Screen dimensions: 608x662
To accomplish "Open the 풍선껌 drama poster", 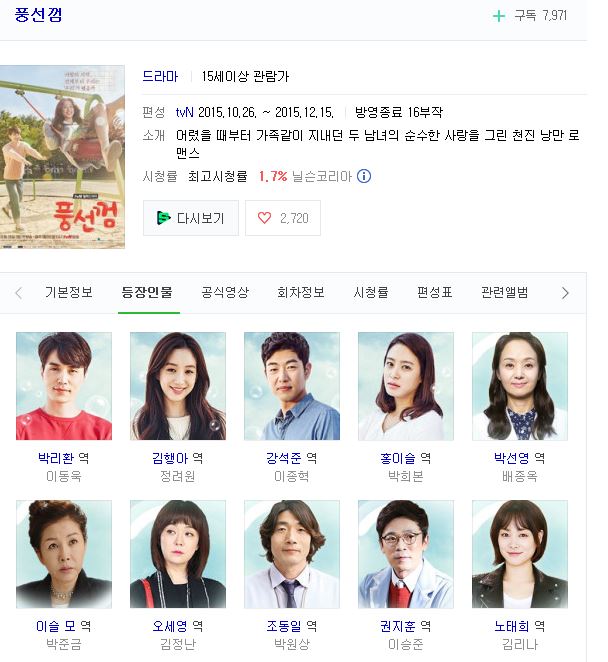I will click(62, 157).
